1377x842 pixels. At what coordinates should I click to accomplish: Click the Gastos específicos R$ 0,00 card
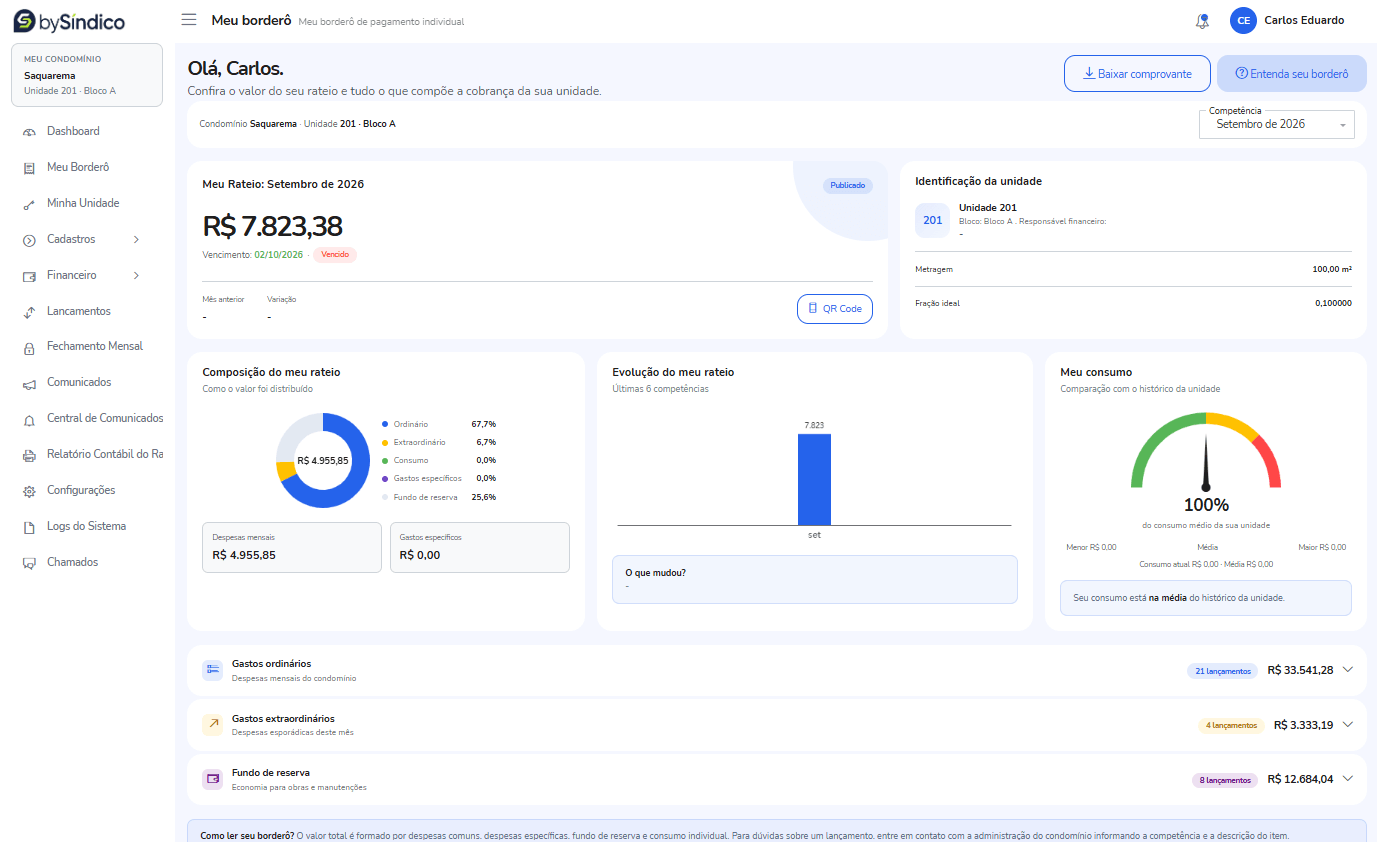pos(480,547)
